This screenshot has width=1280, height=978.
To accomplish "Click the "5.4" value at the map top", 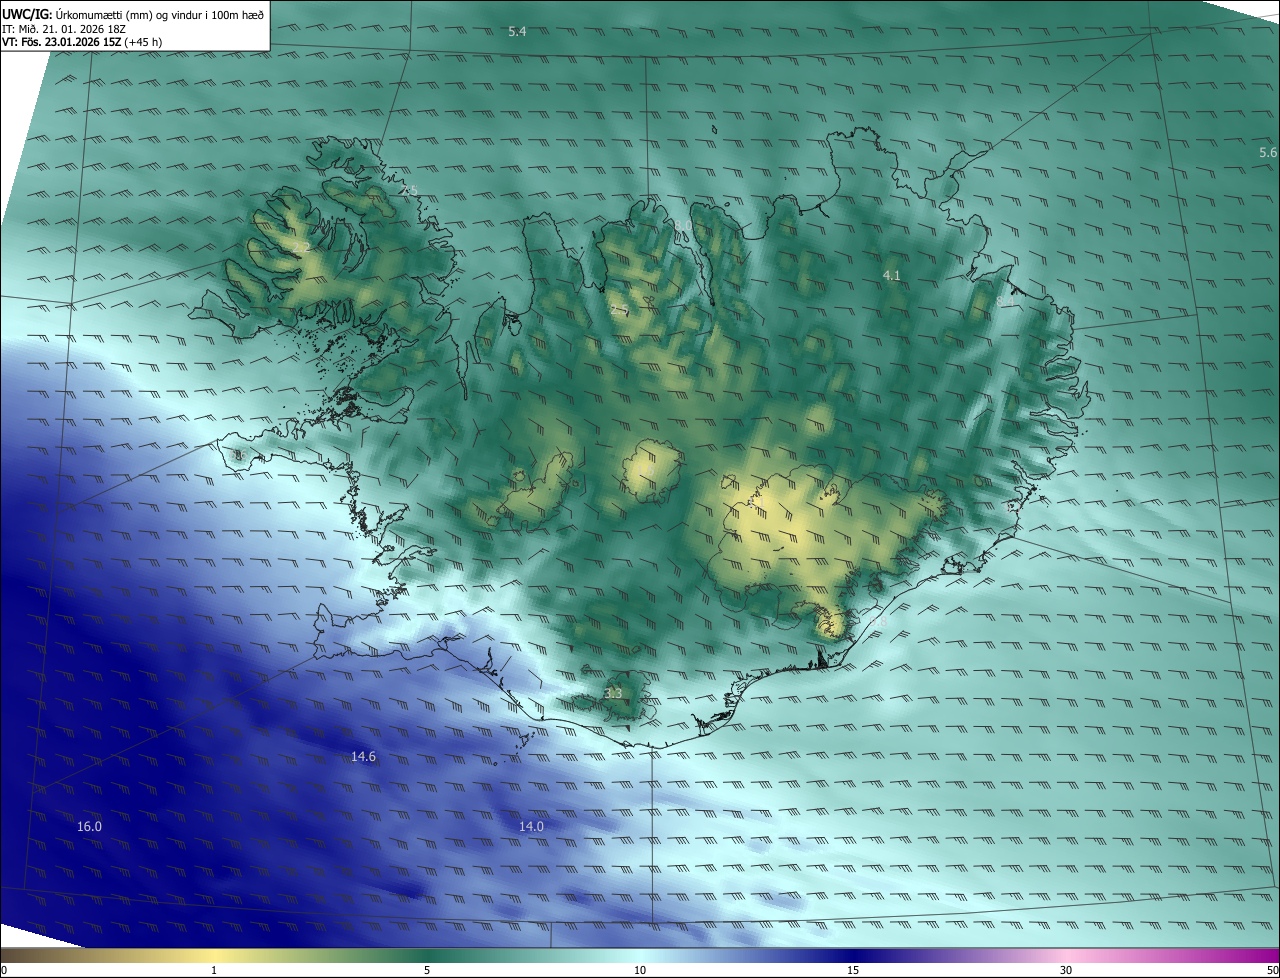I will tap(517, 32).
